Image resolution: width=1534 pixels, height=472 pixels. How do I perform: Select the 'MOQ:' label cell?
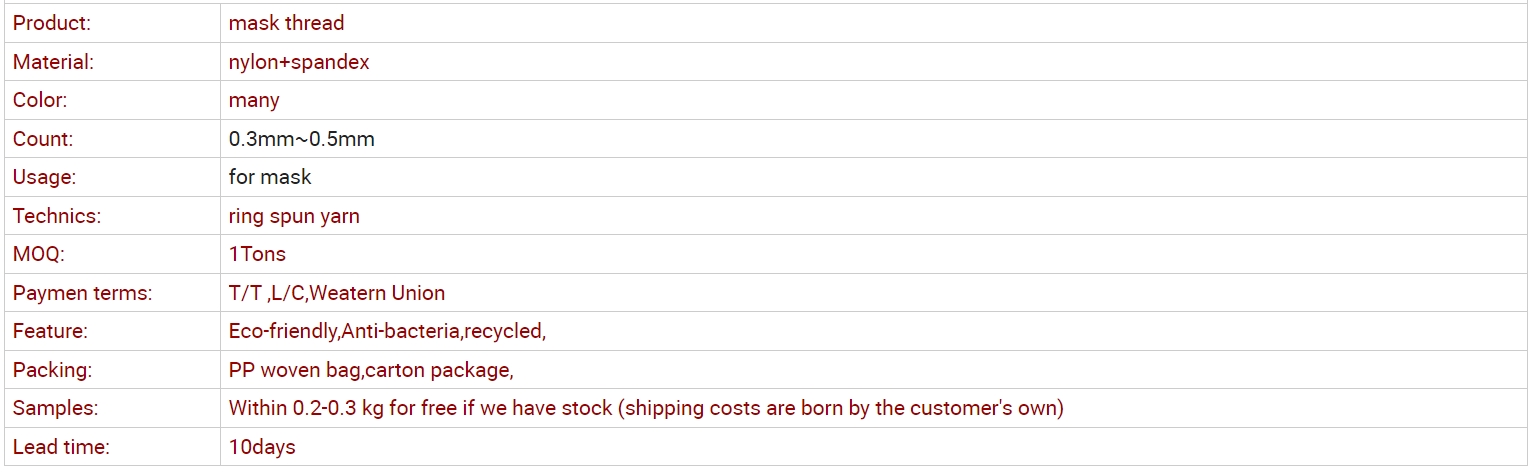[38, 254]
